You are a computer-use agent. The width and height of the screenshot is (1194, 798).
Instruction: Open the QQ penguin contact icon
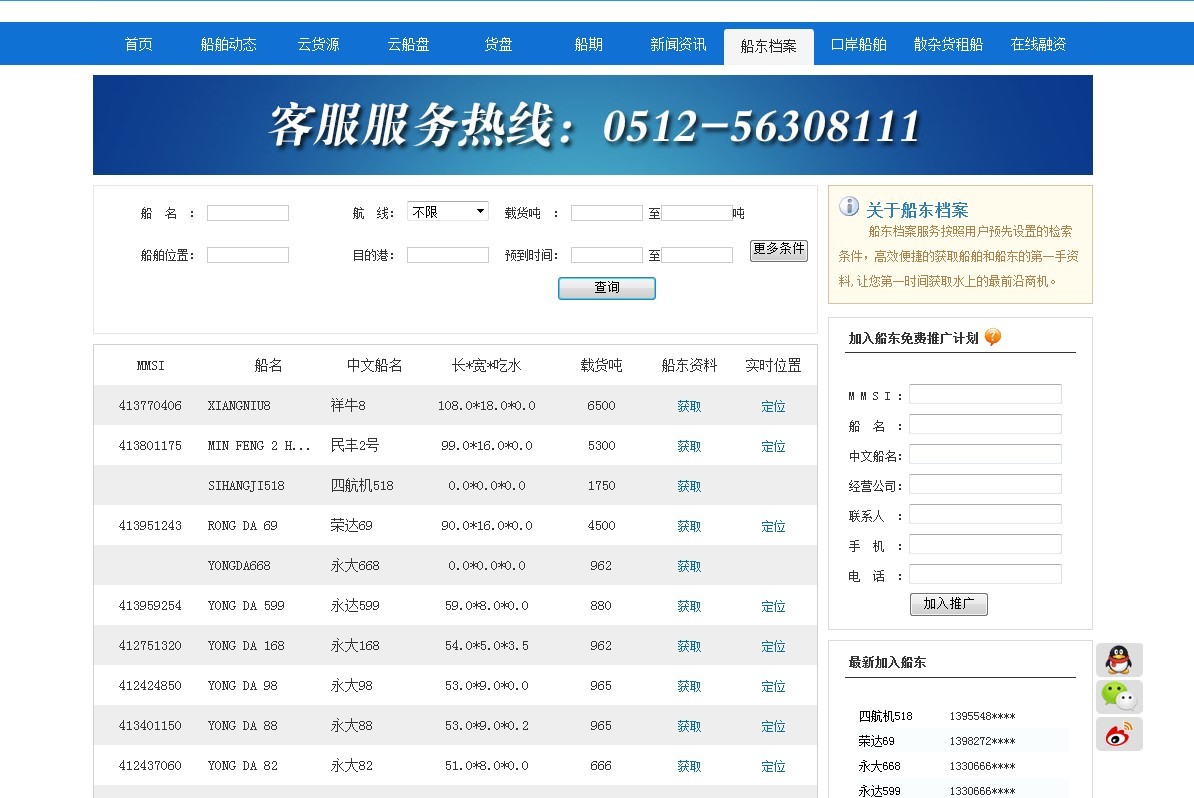coord(1119,659)
